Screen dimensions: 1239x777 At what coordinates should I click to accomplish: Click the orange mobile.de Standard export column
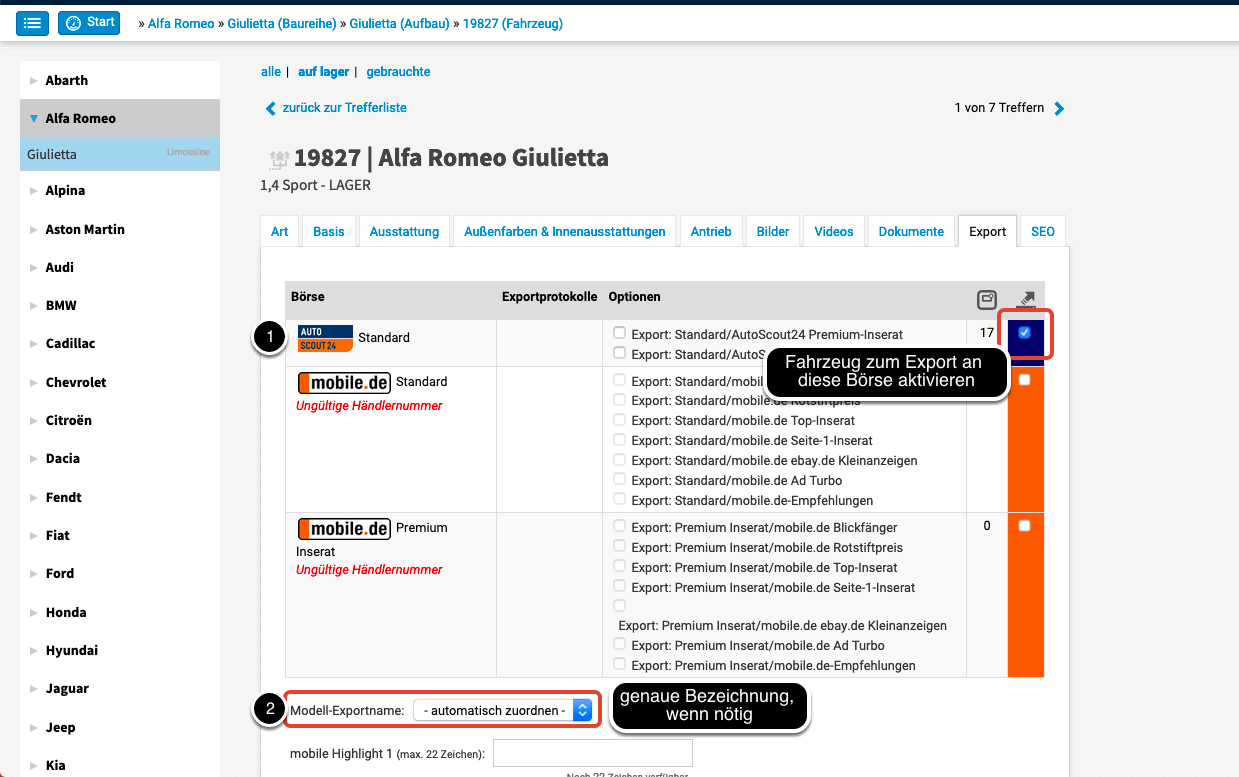click(x=1026, y=440)
